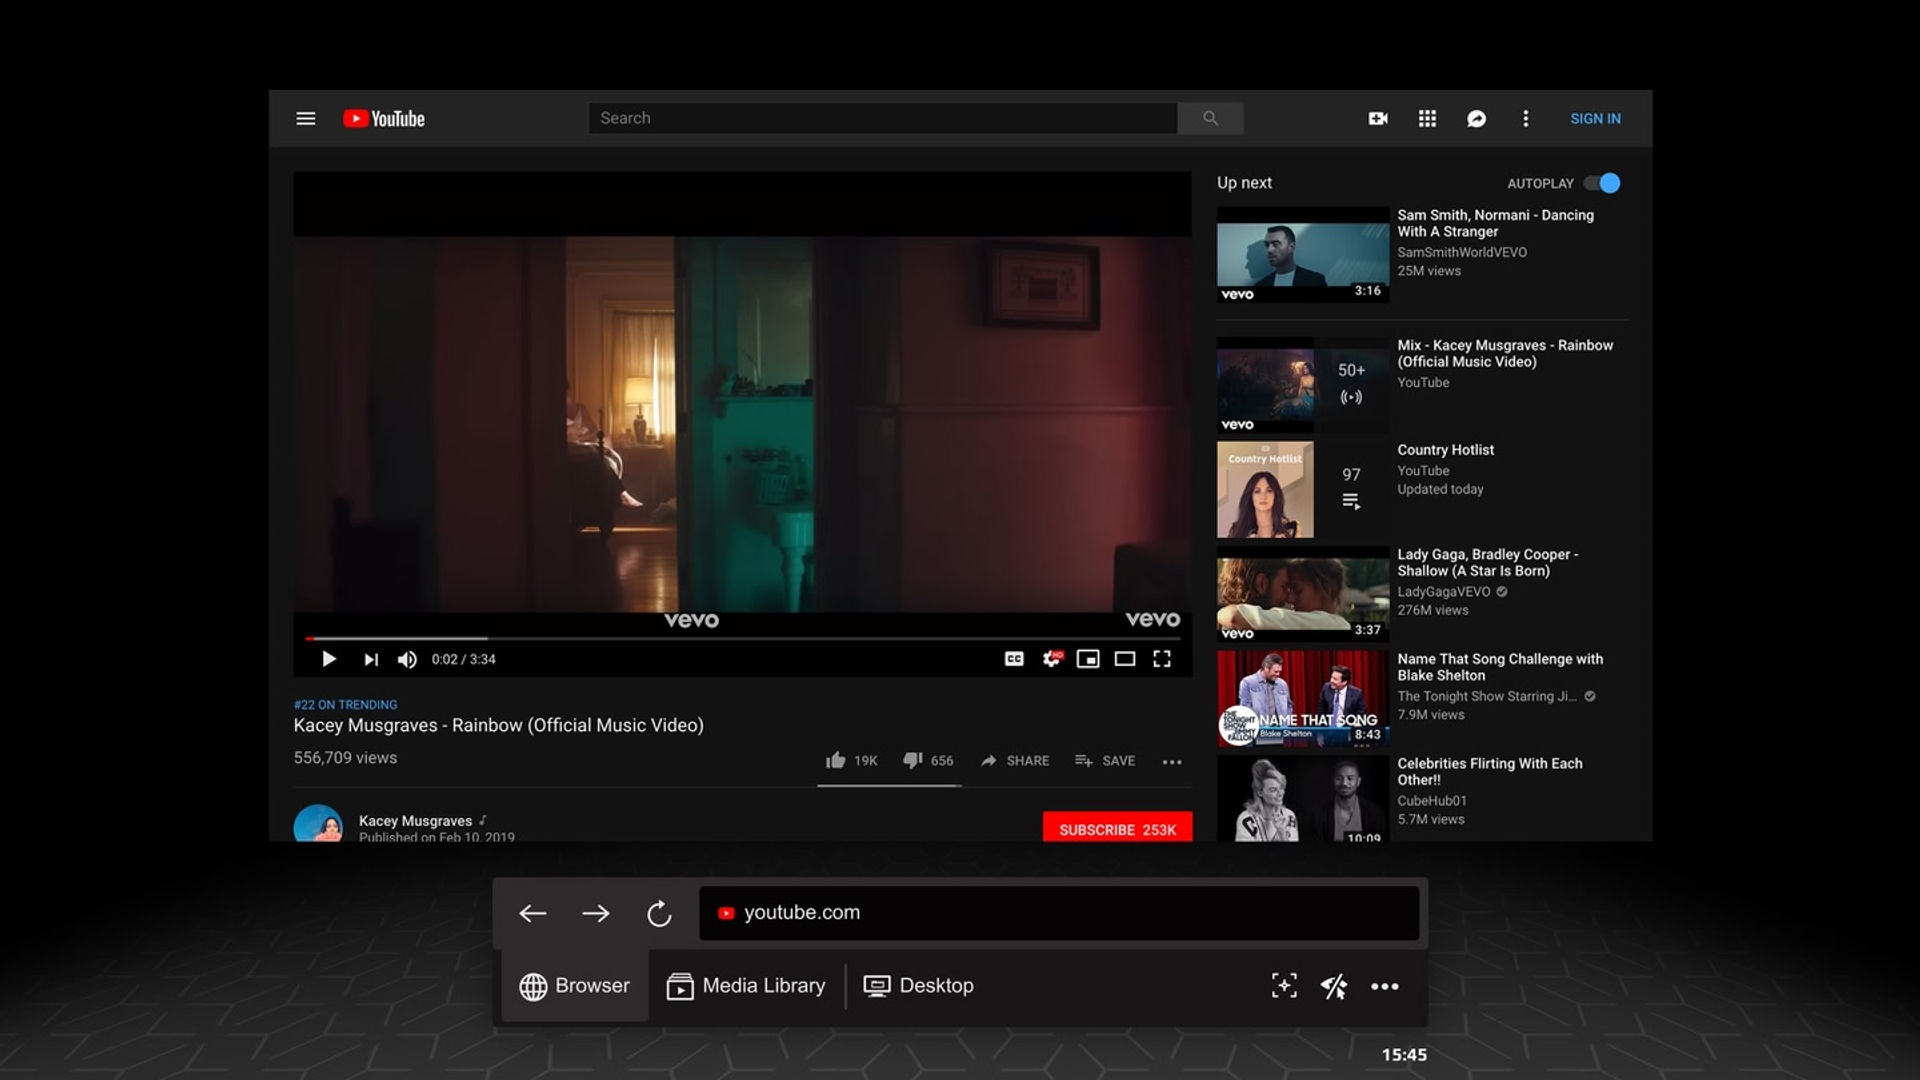
Task: Click the red SUBSCRIBE 253K button
Action: 1117,829
